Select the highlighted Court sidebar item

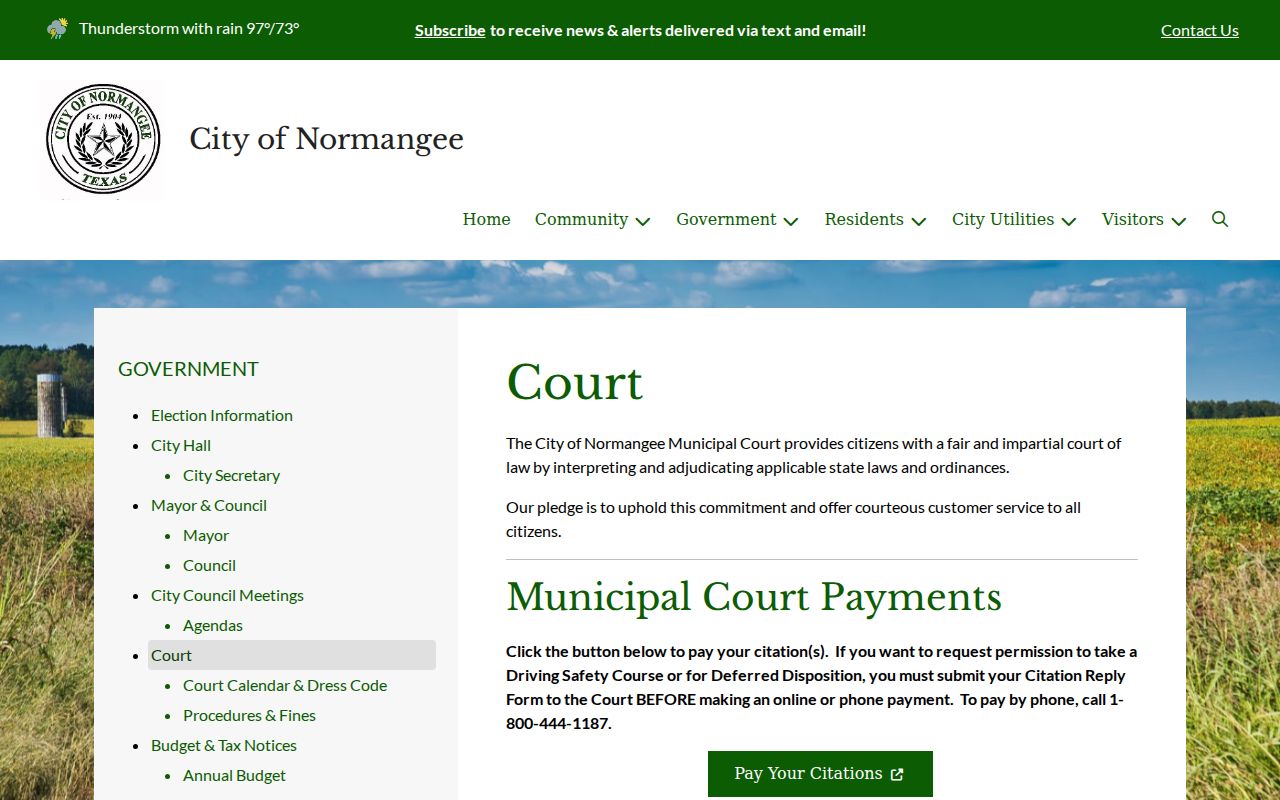point(292,655)
